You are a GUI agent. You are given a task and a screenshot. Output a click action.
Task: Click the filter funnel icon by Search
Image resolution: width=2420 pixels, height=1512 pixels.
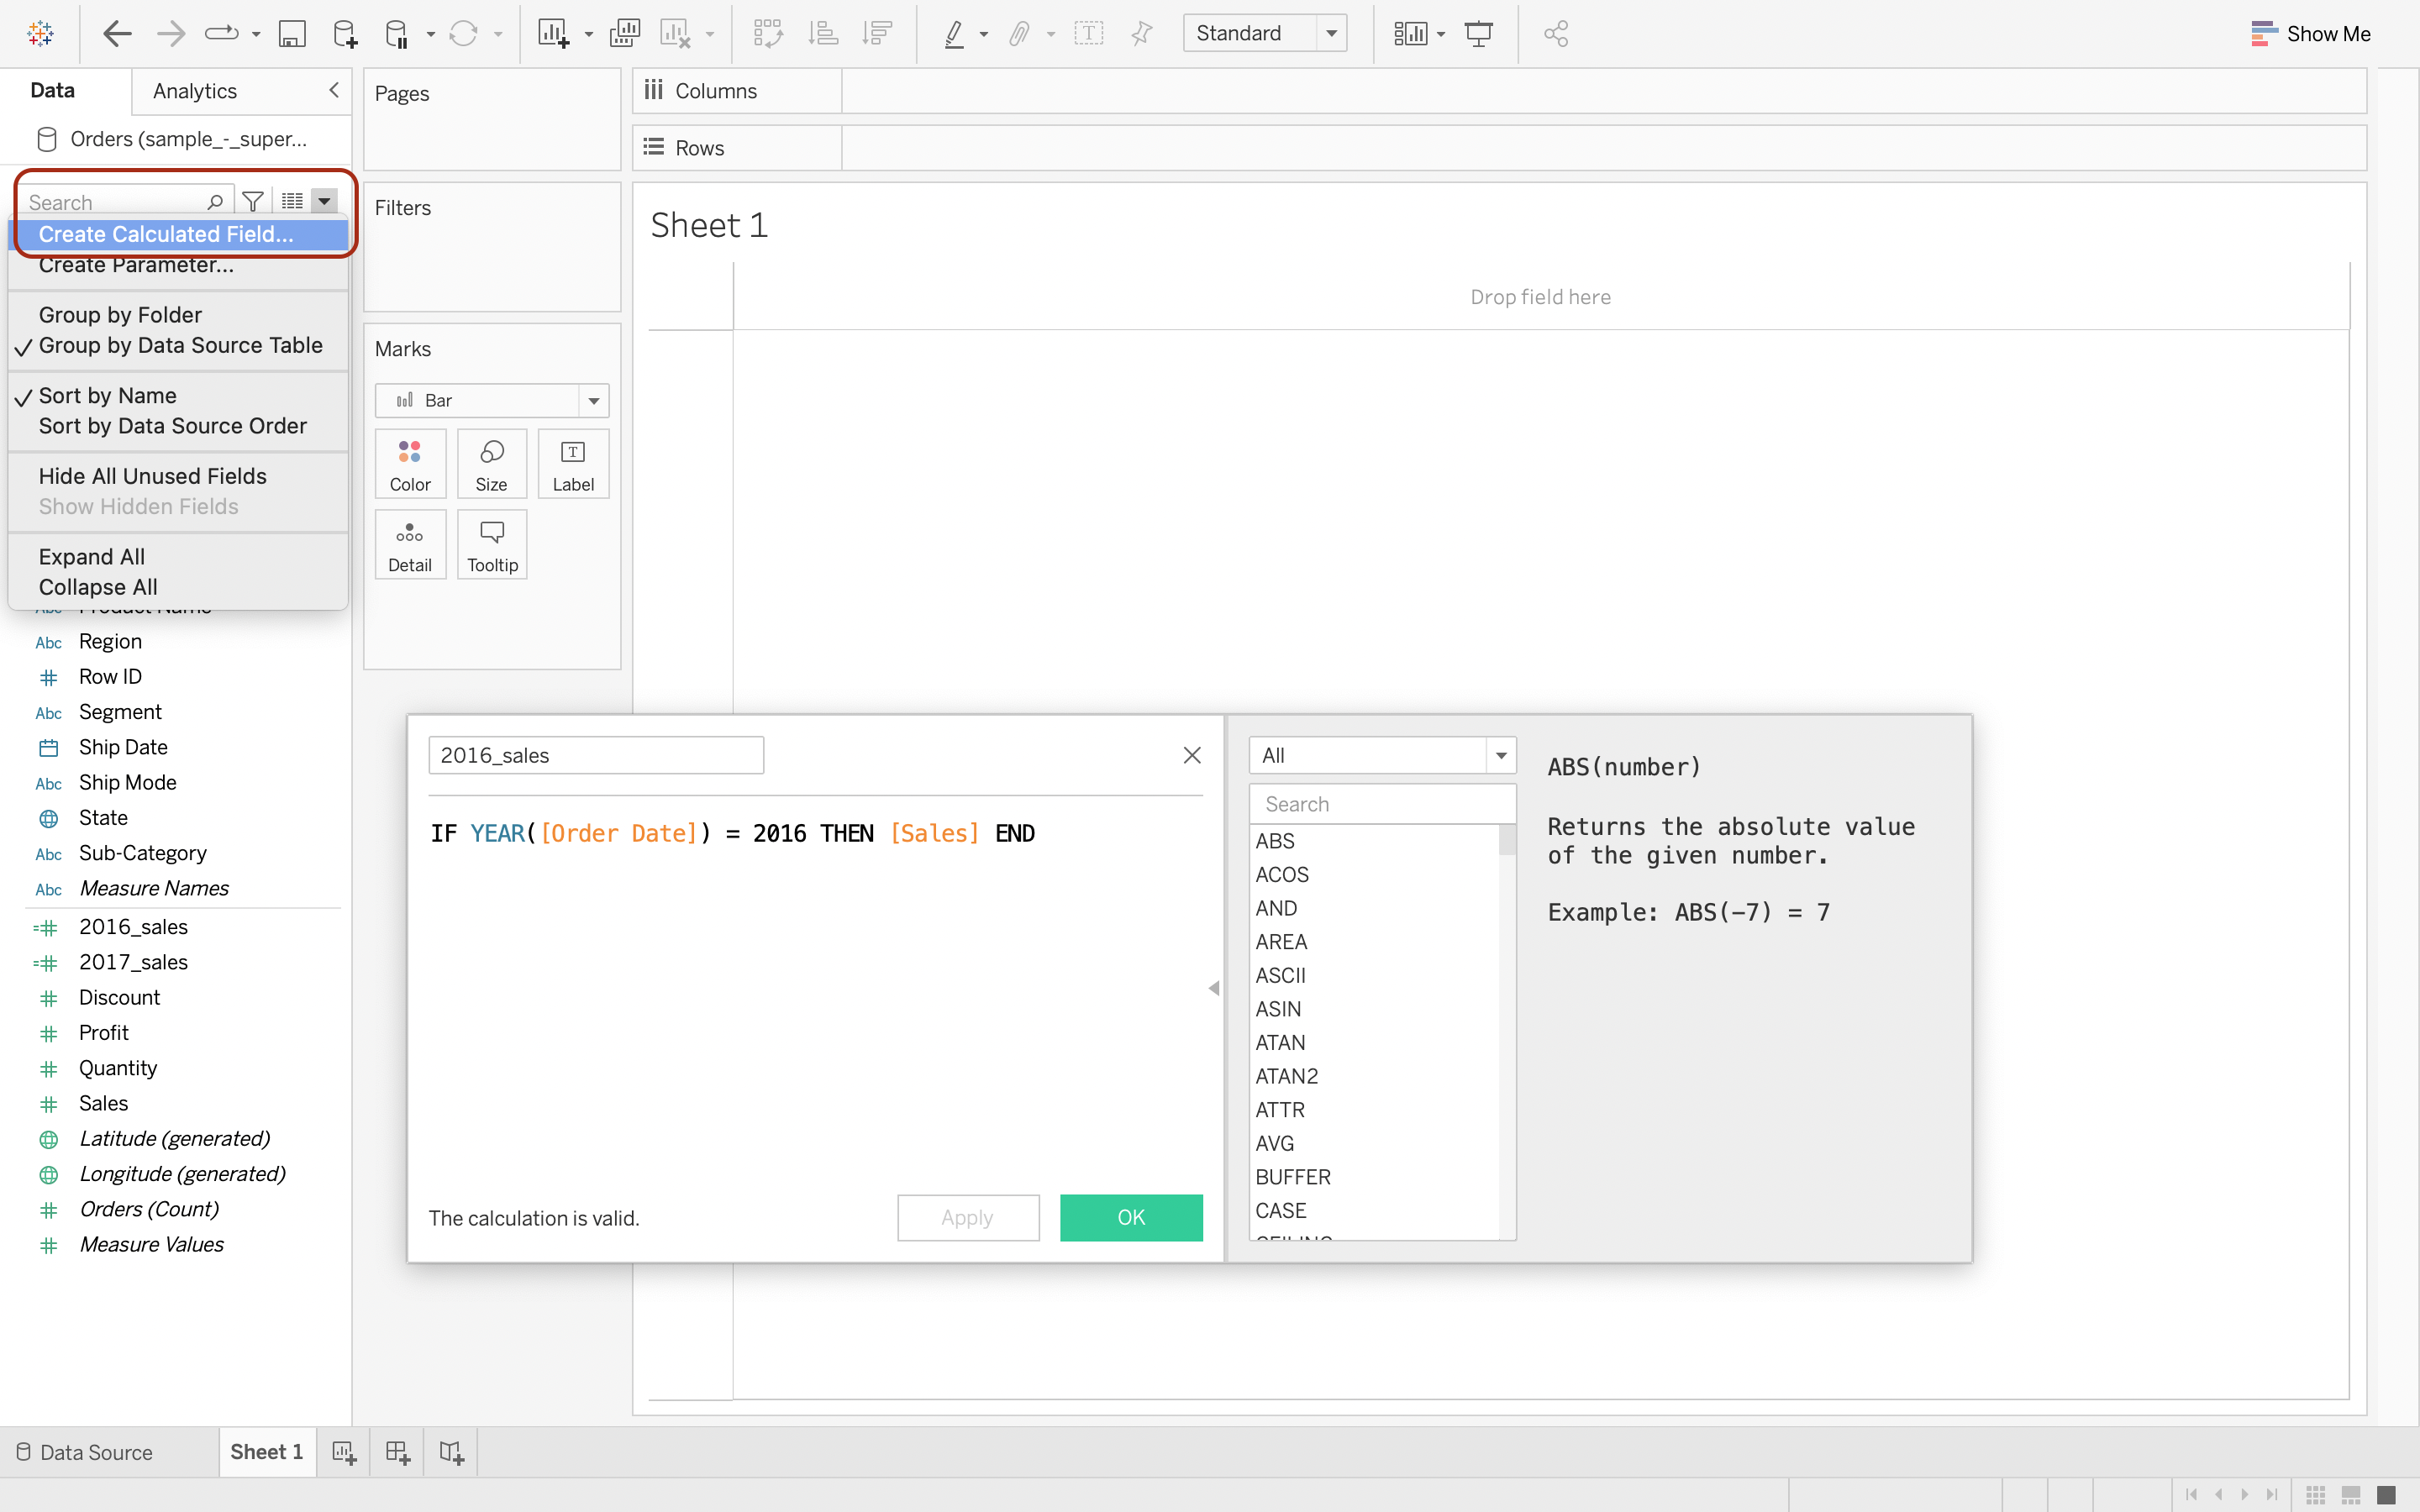click(253, 202)
